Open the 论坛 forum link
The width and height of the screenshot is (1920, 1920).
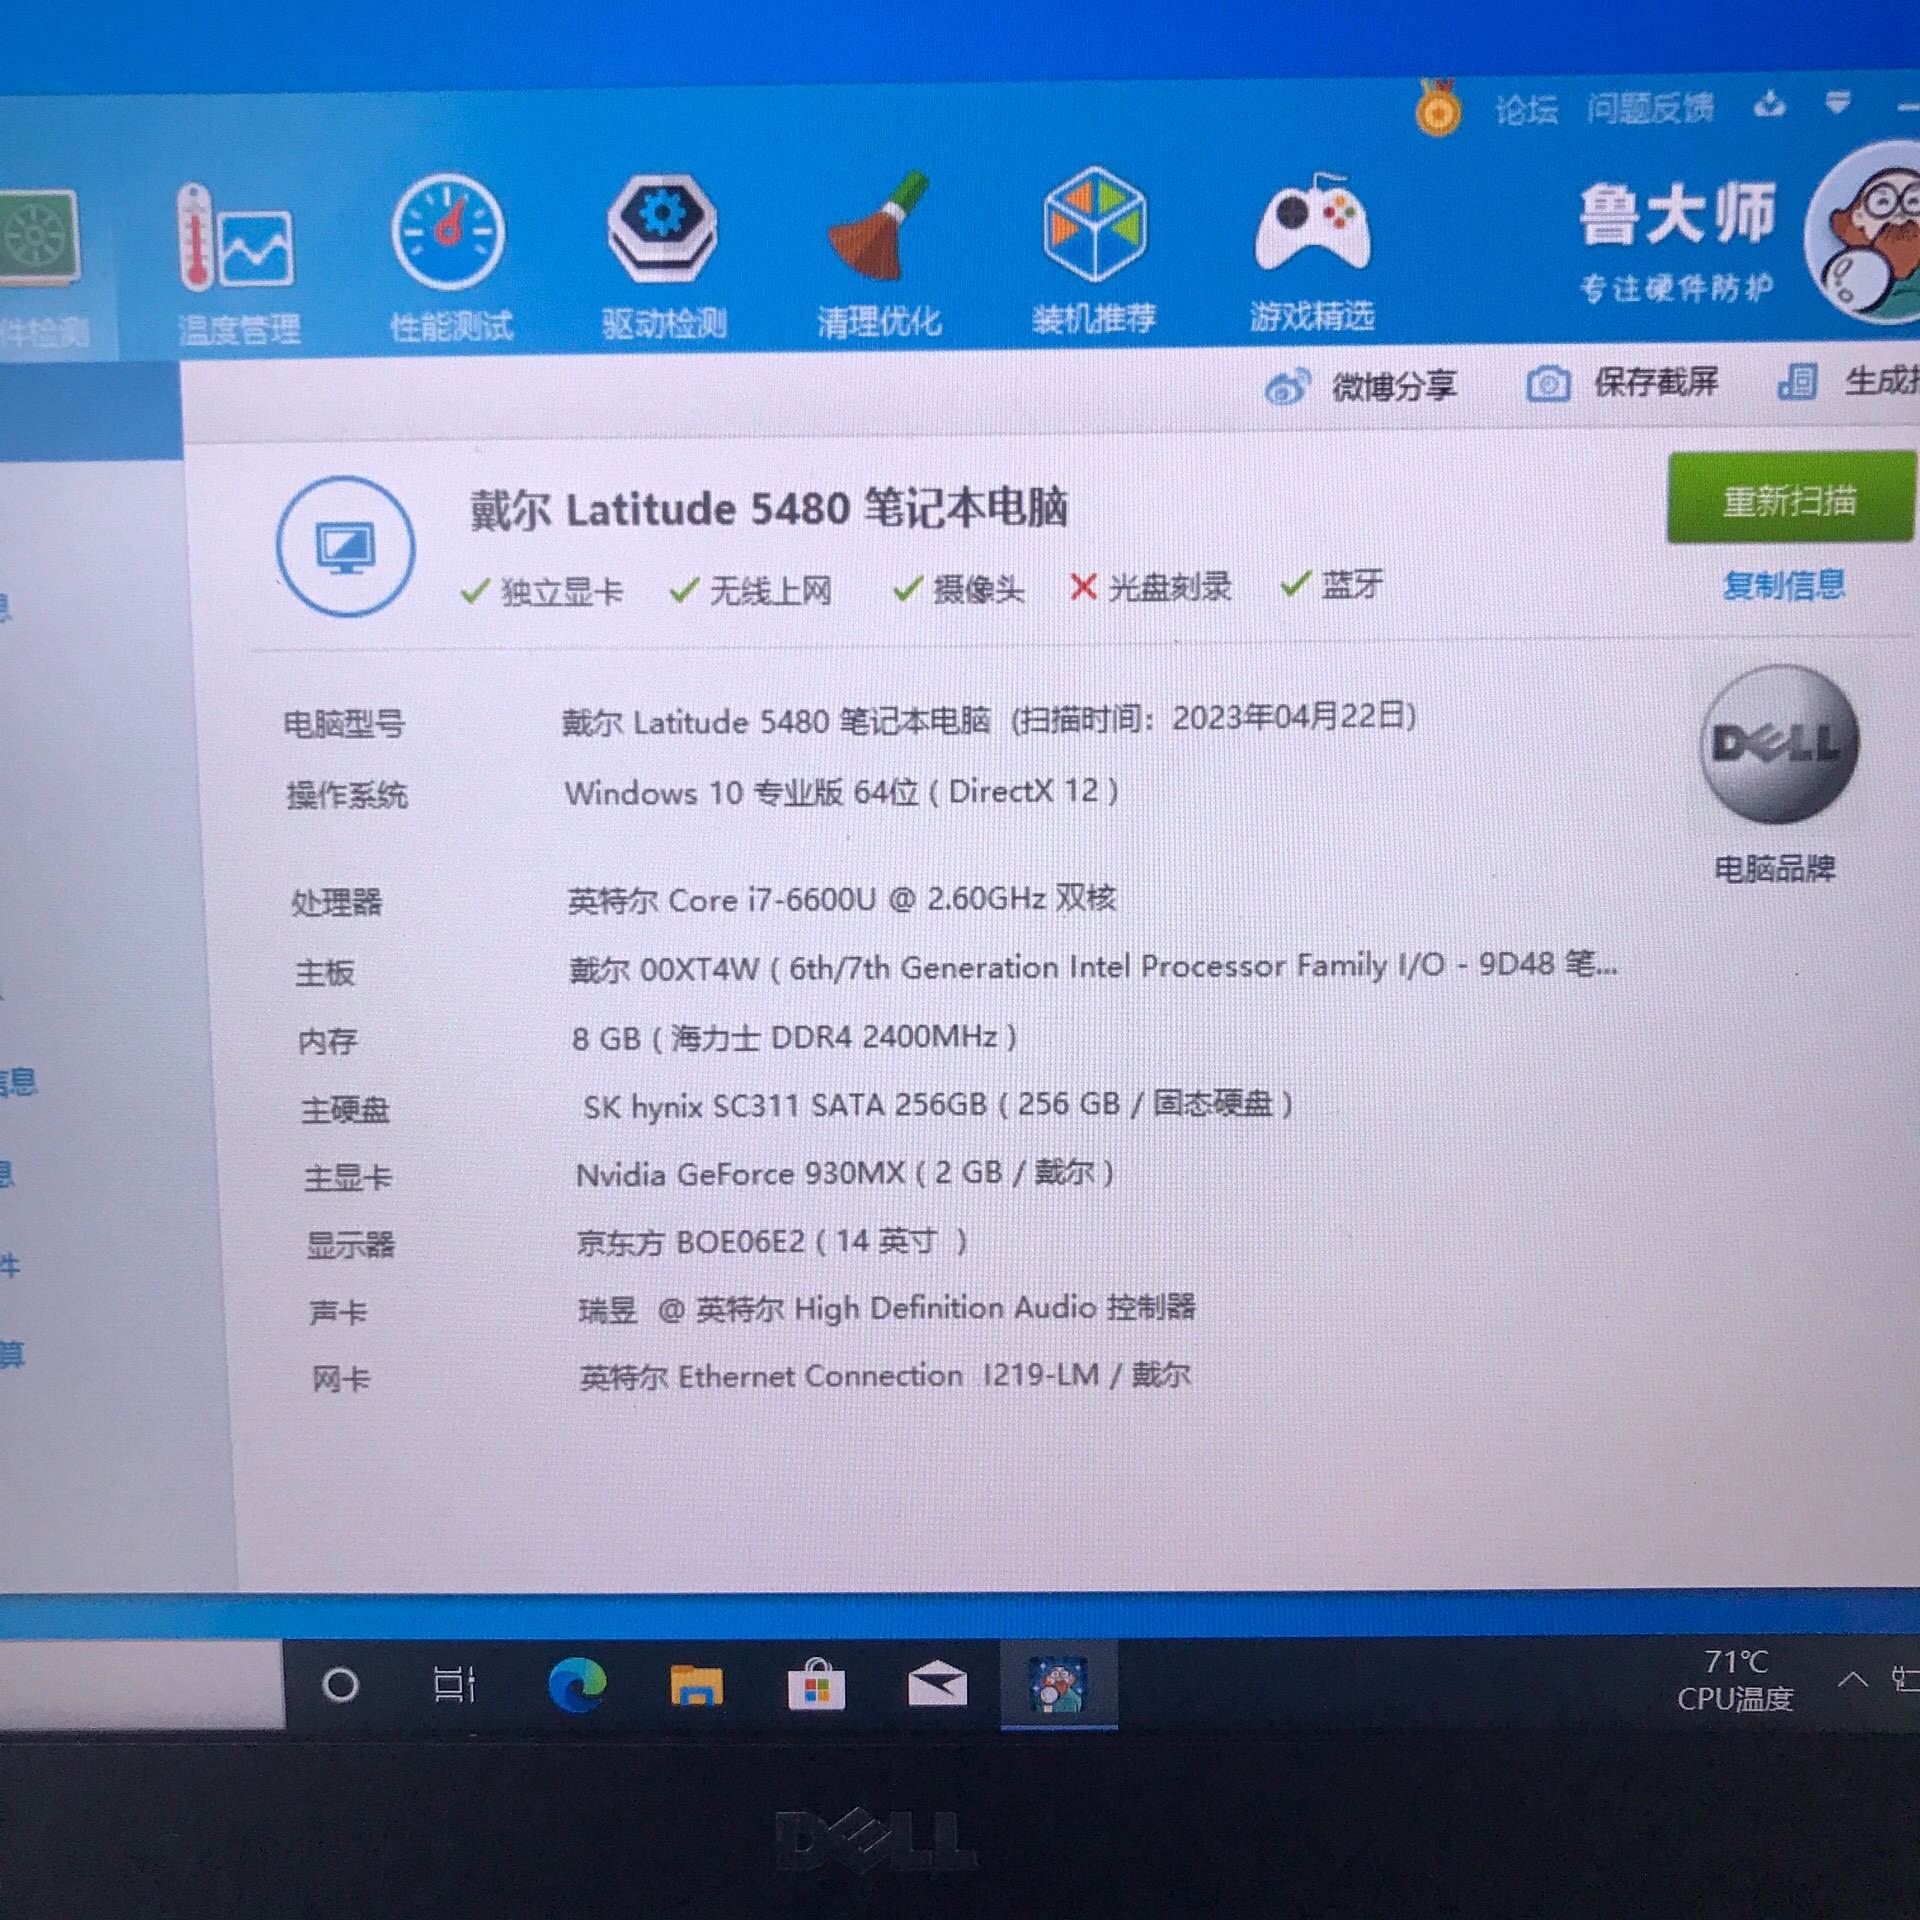[x=1526, y=109]
